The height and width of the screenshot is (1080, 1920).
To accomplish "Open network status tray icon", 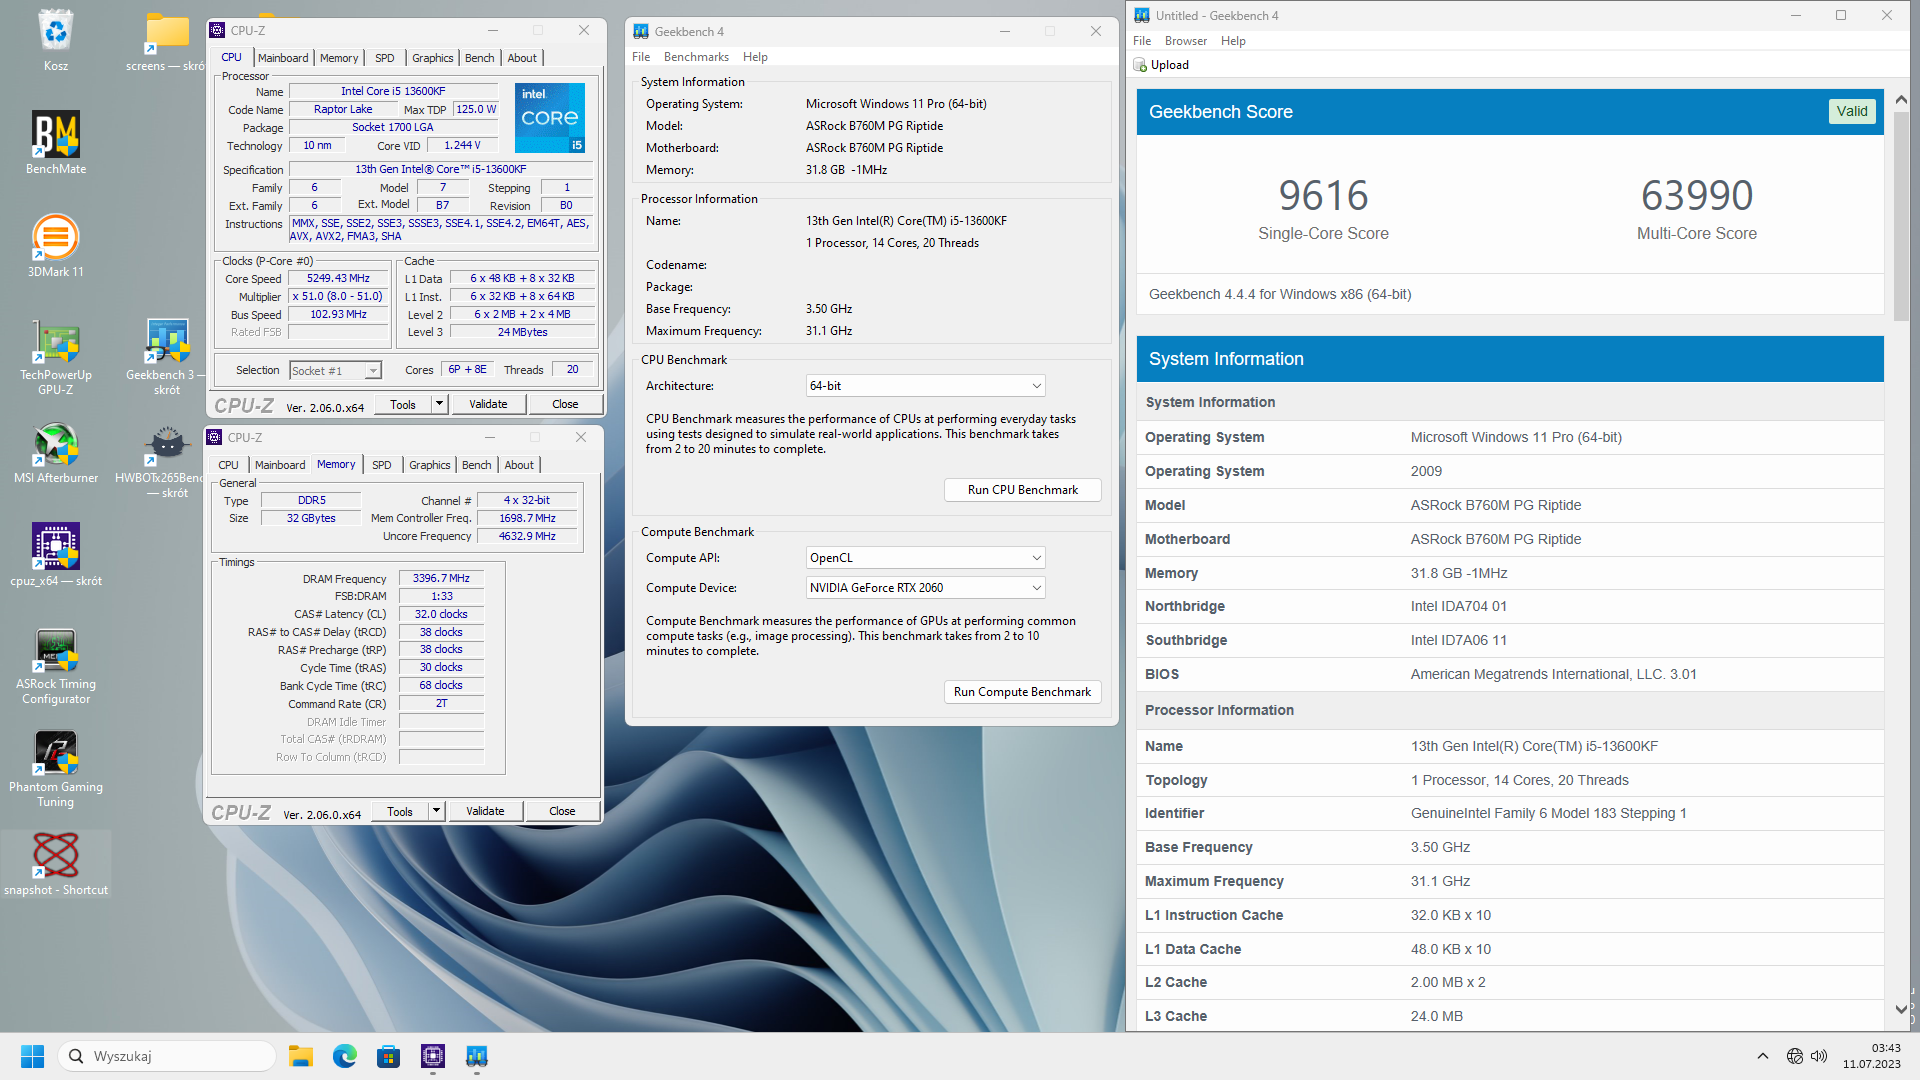I will point(1795,1056).
